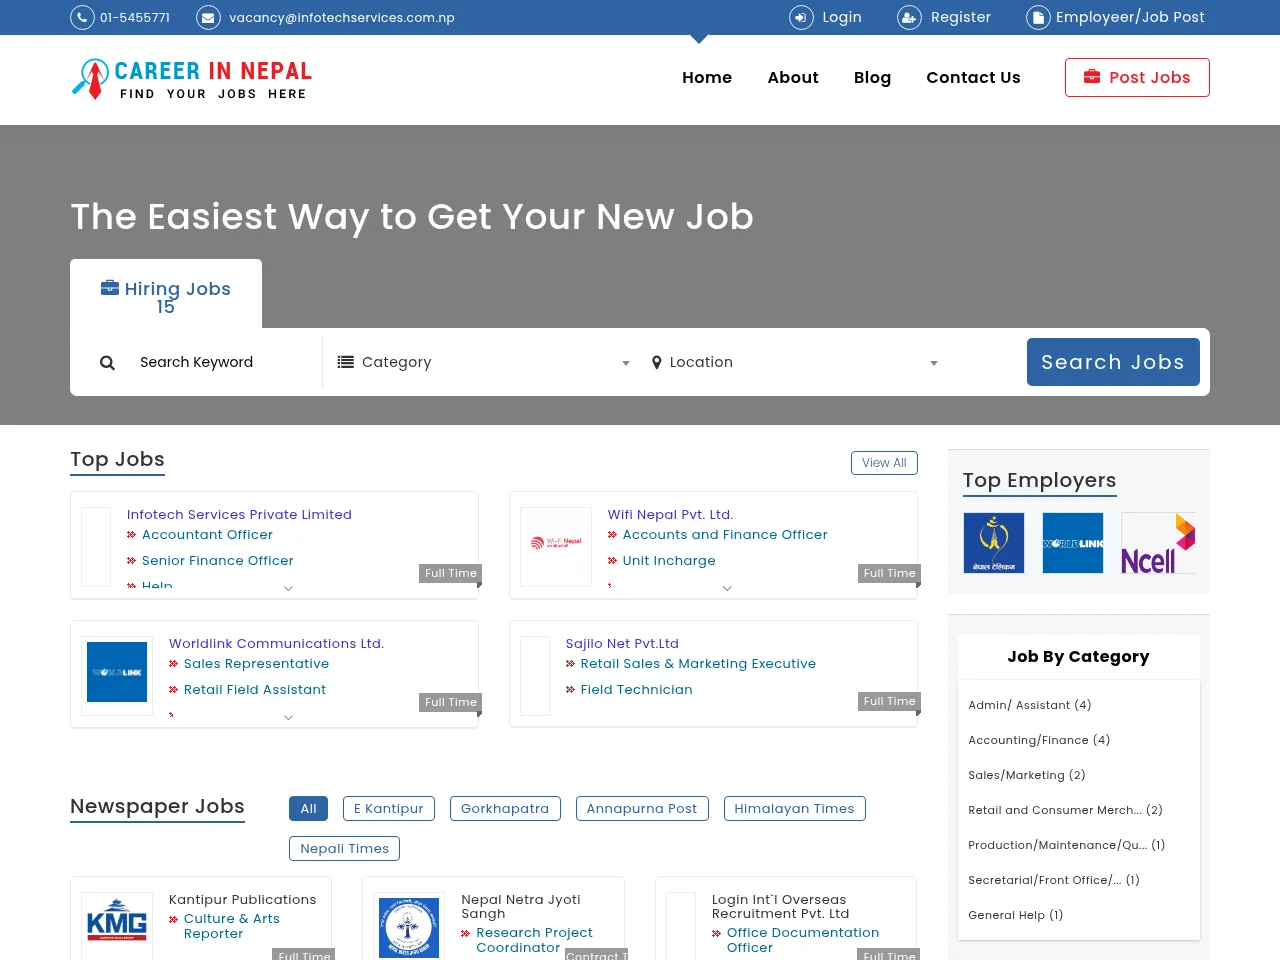Open the Category dropdown

point(484,362)
